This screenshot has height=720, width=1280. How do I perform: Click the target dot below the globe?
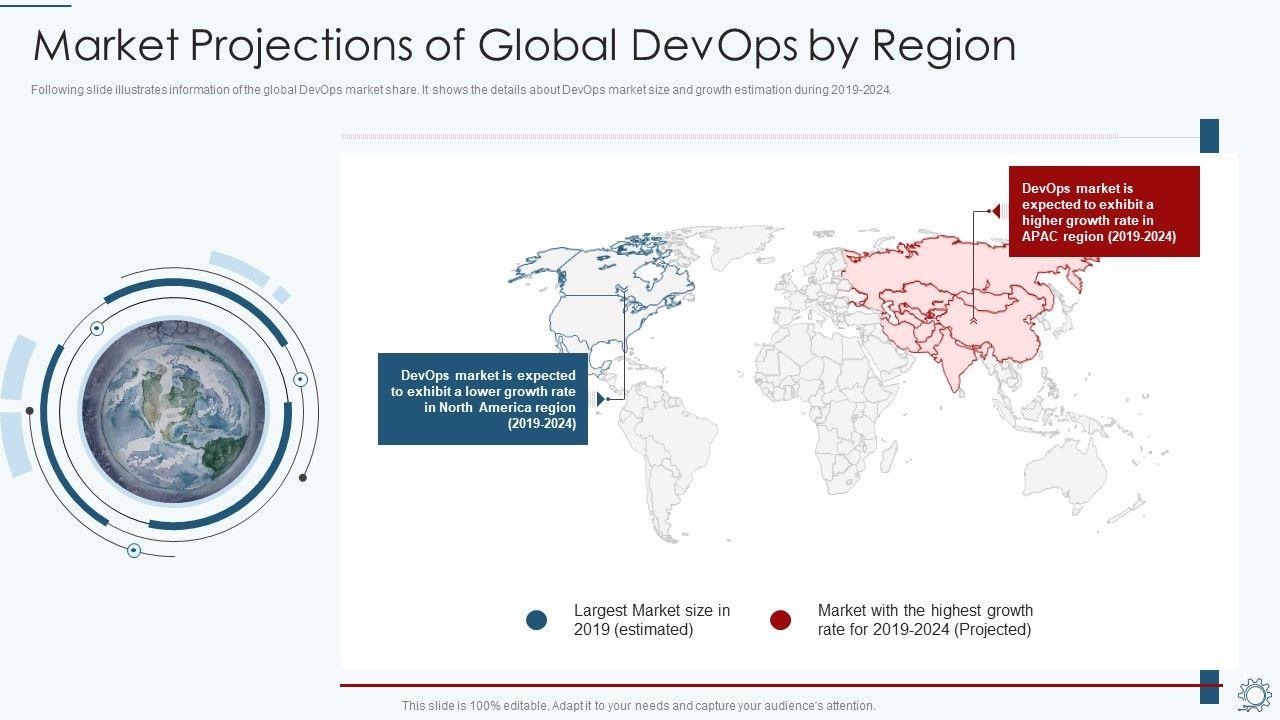point(134,550)
